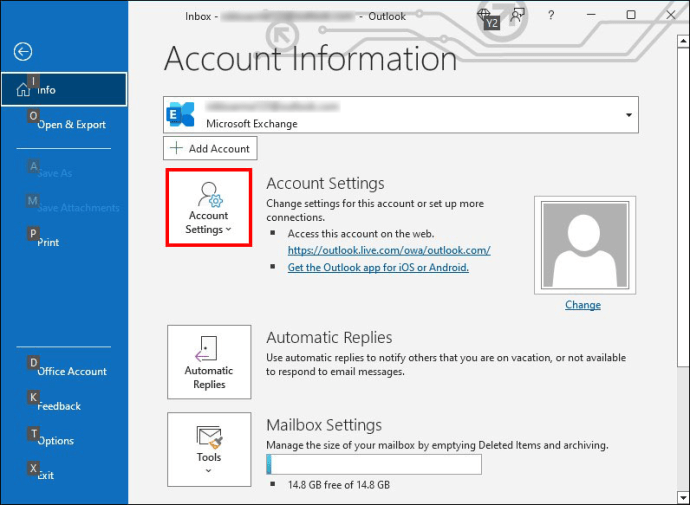Click the Microsoft Exchange account icon
This screenshot has height=505, width=690.
point(180,114)
